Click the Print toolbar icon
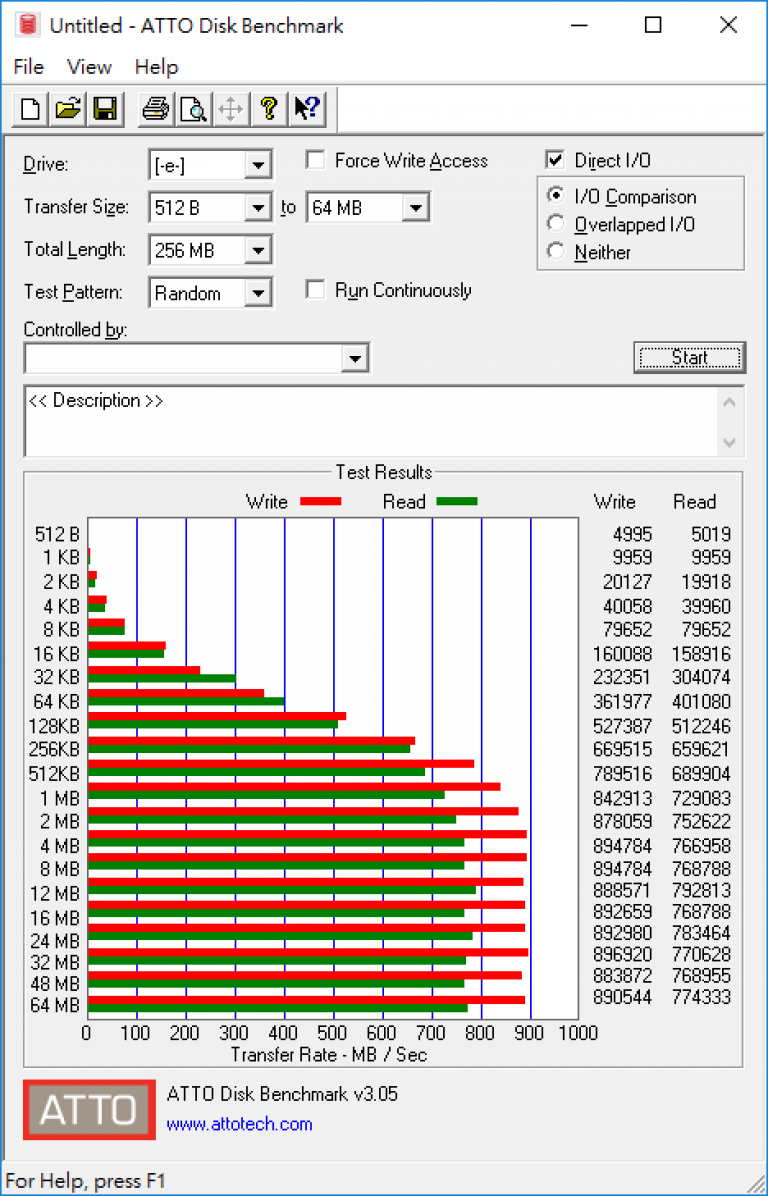 point(156,109)
